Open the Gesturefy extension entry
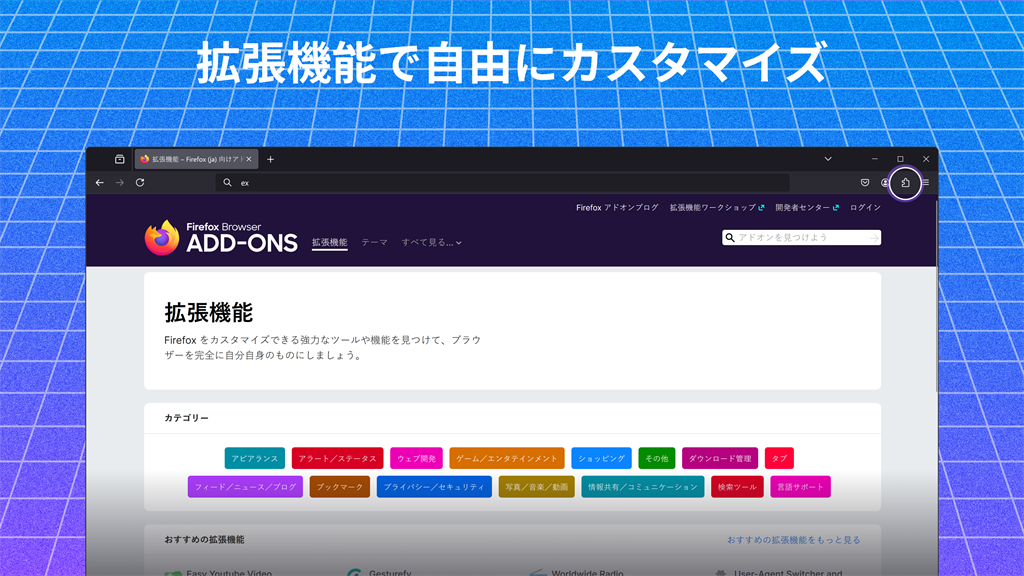 pyautogui.click(x=379, y=573)
